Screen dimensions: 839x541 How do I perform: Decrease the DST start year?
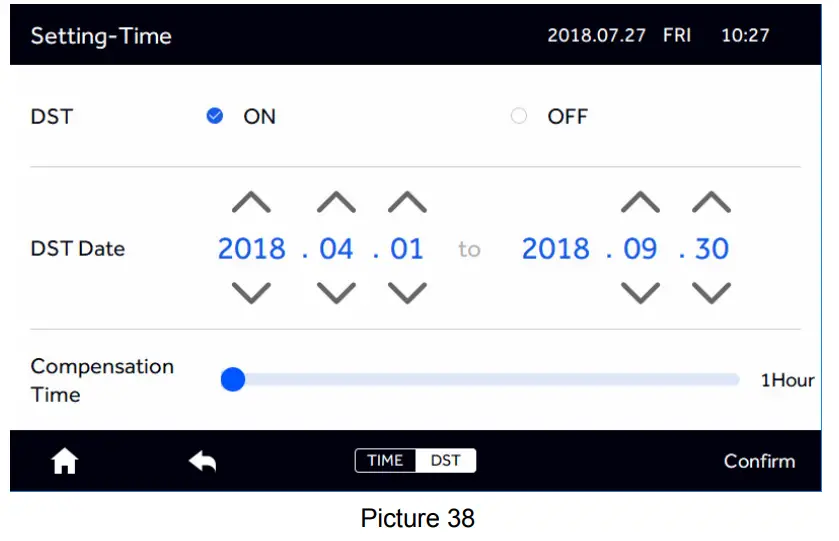251,293
